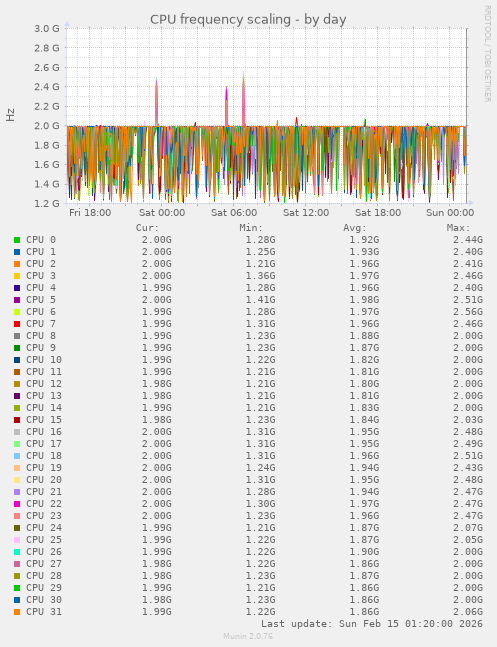Click CPU 5 min value 1.41G

260,300
